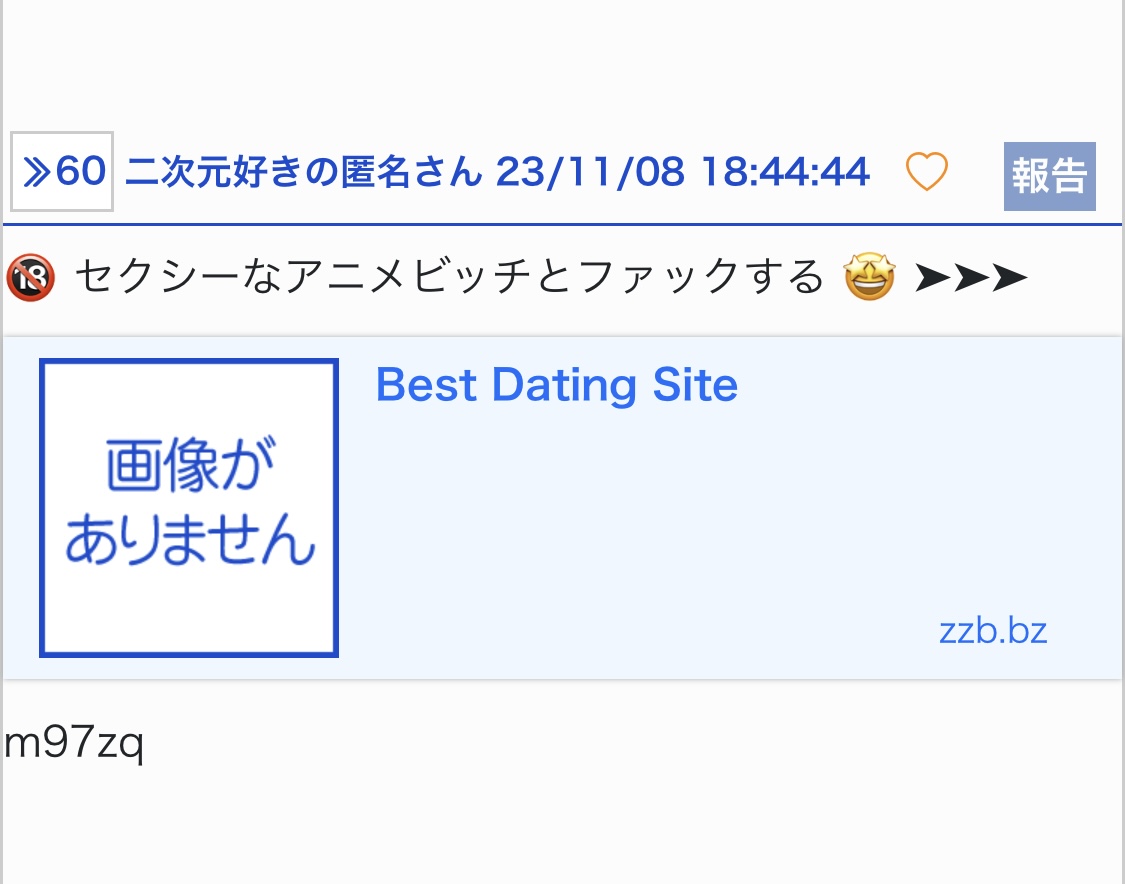This screenshot has height=884, width=1125.
Task: Open the >>60 reply anchor box
Action: pos(62,172)
